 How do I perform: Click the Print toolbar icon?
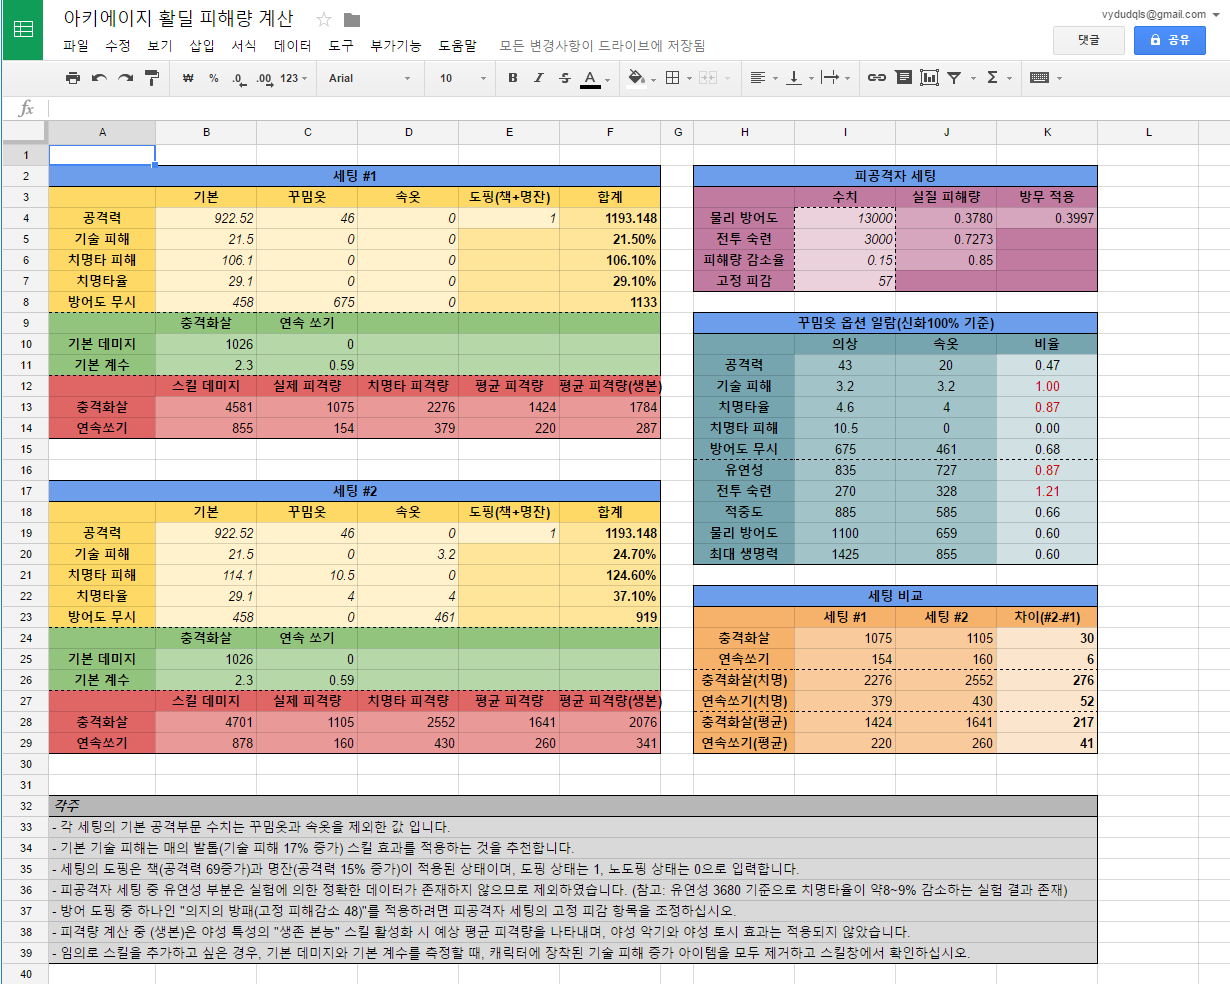click(x=72, y=78)
